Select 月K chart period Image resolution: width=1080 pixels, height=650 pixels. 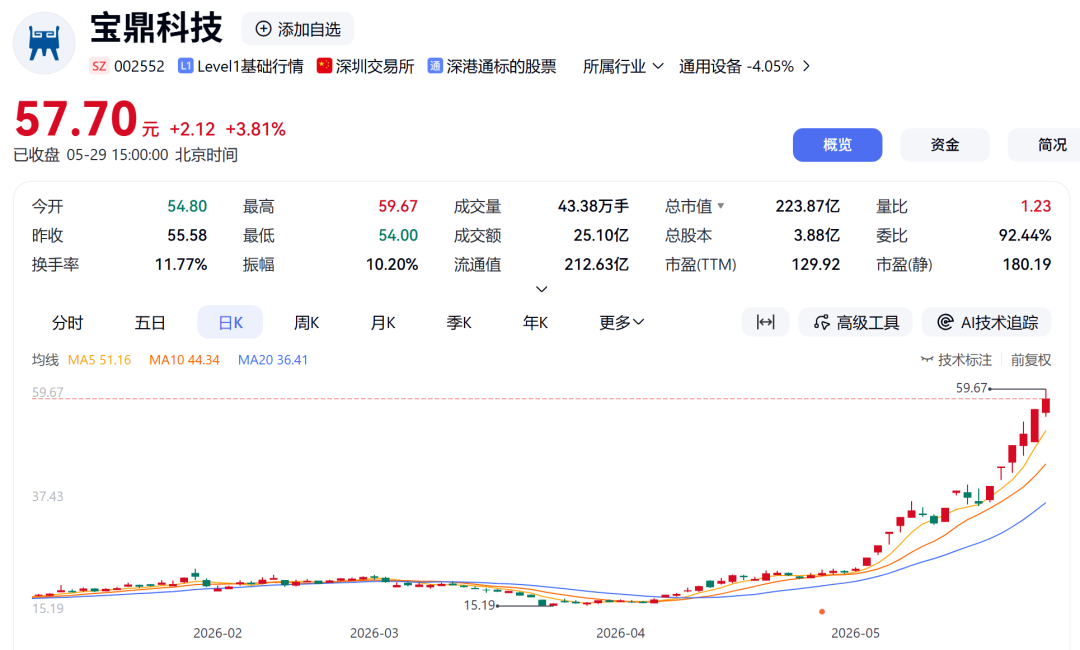tap(383, 322)
